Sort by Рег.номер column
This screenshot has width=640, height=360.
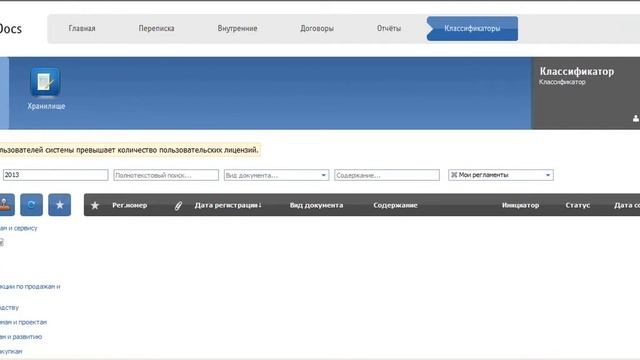click(129, 205)
